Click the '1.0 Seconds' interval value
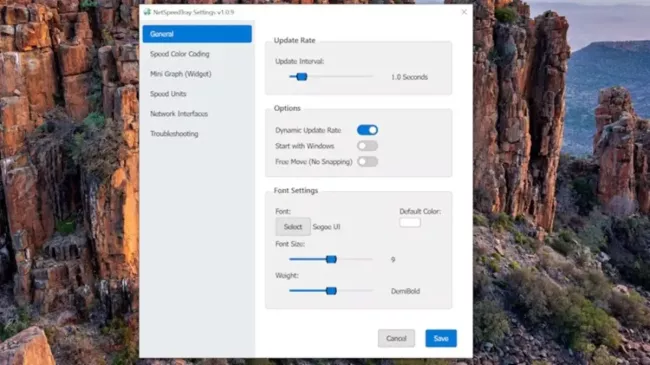Screen dimensions: 650x365 [409, 77]
